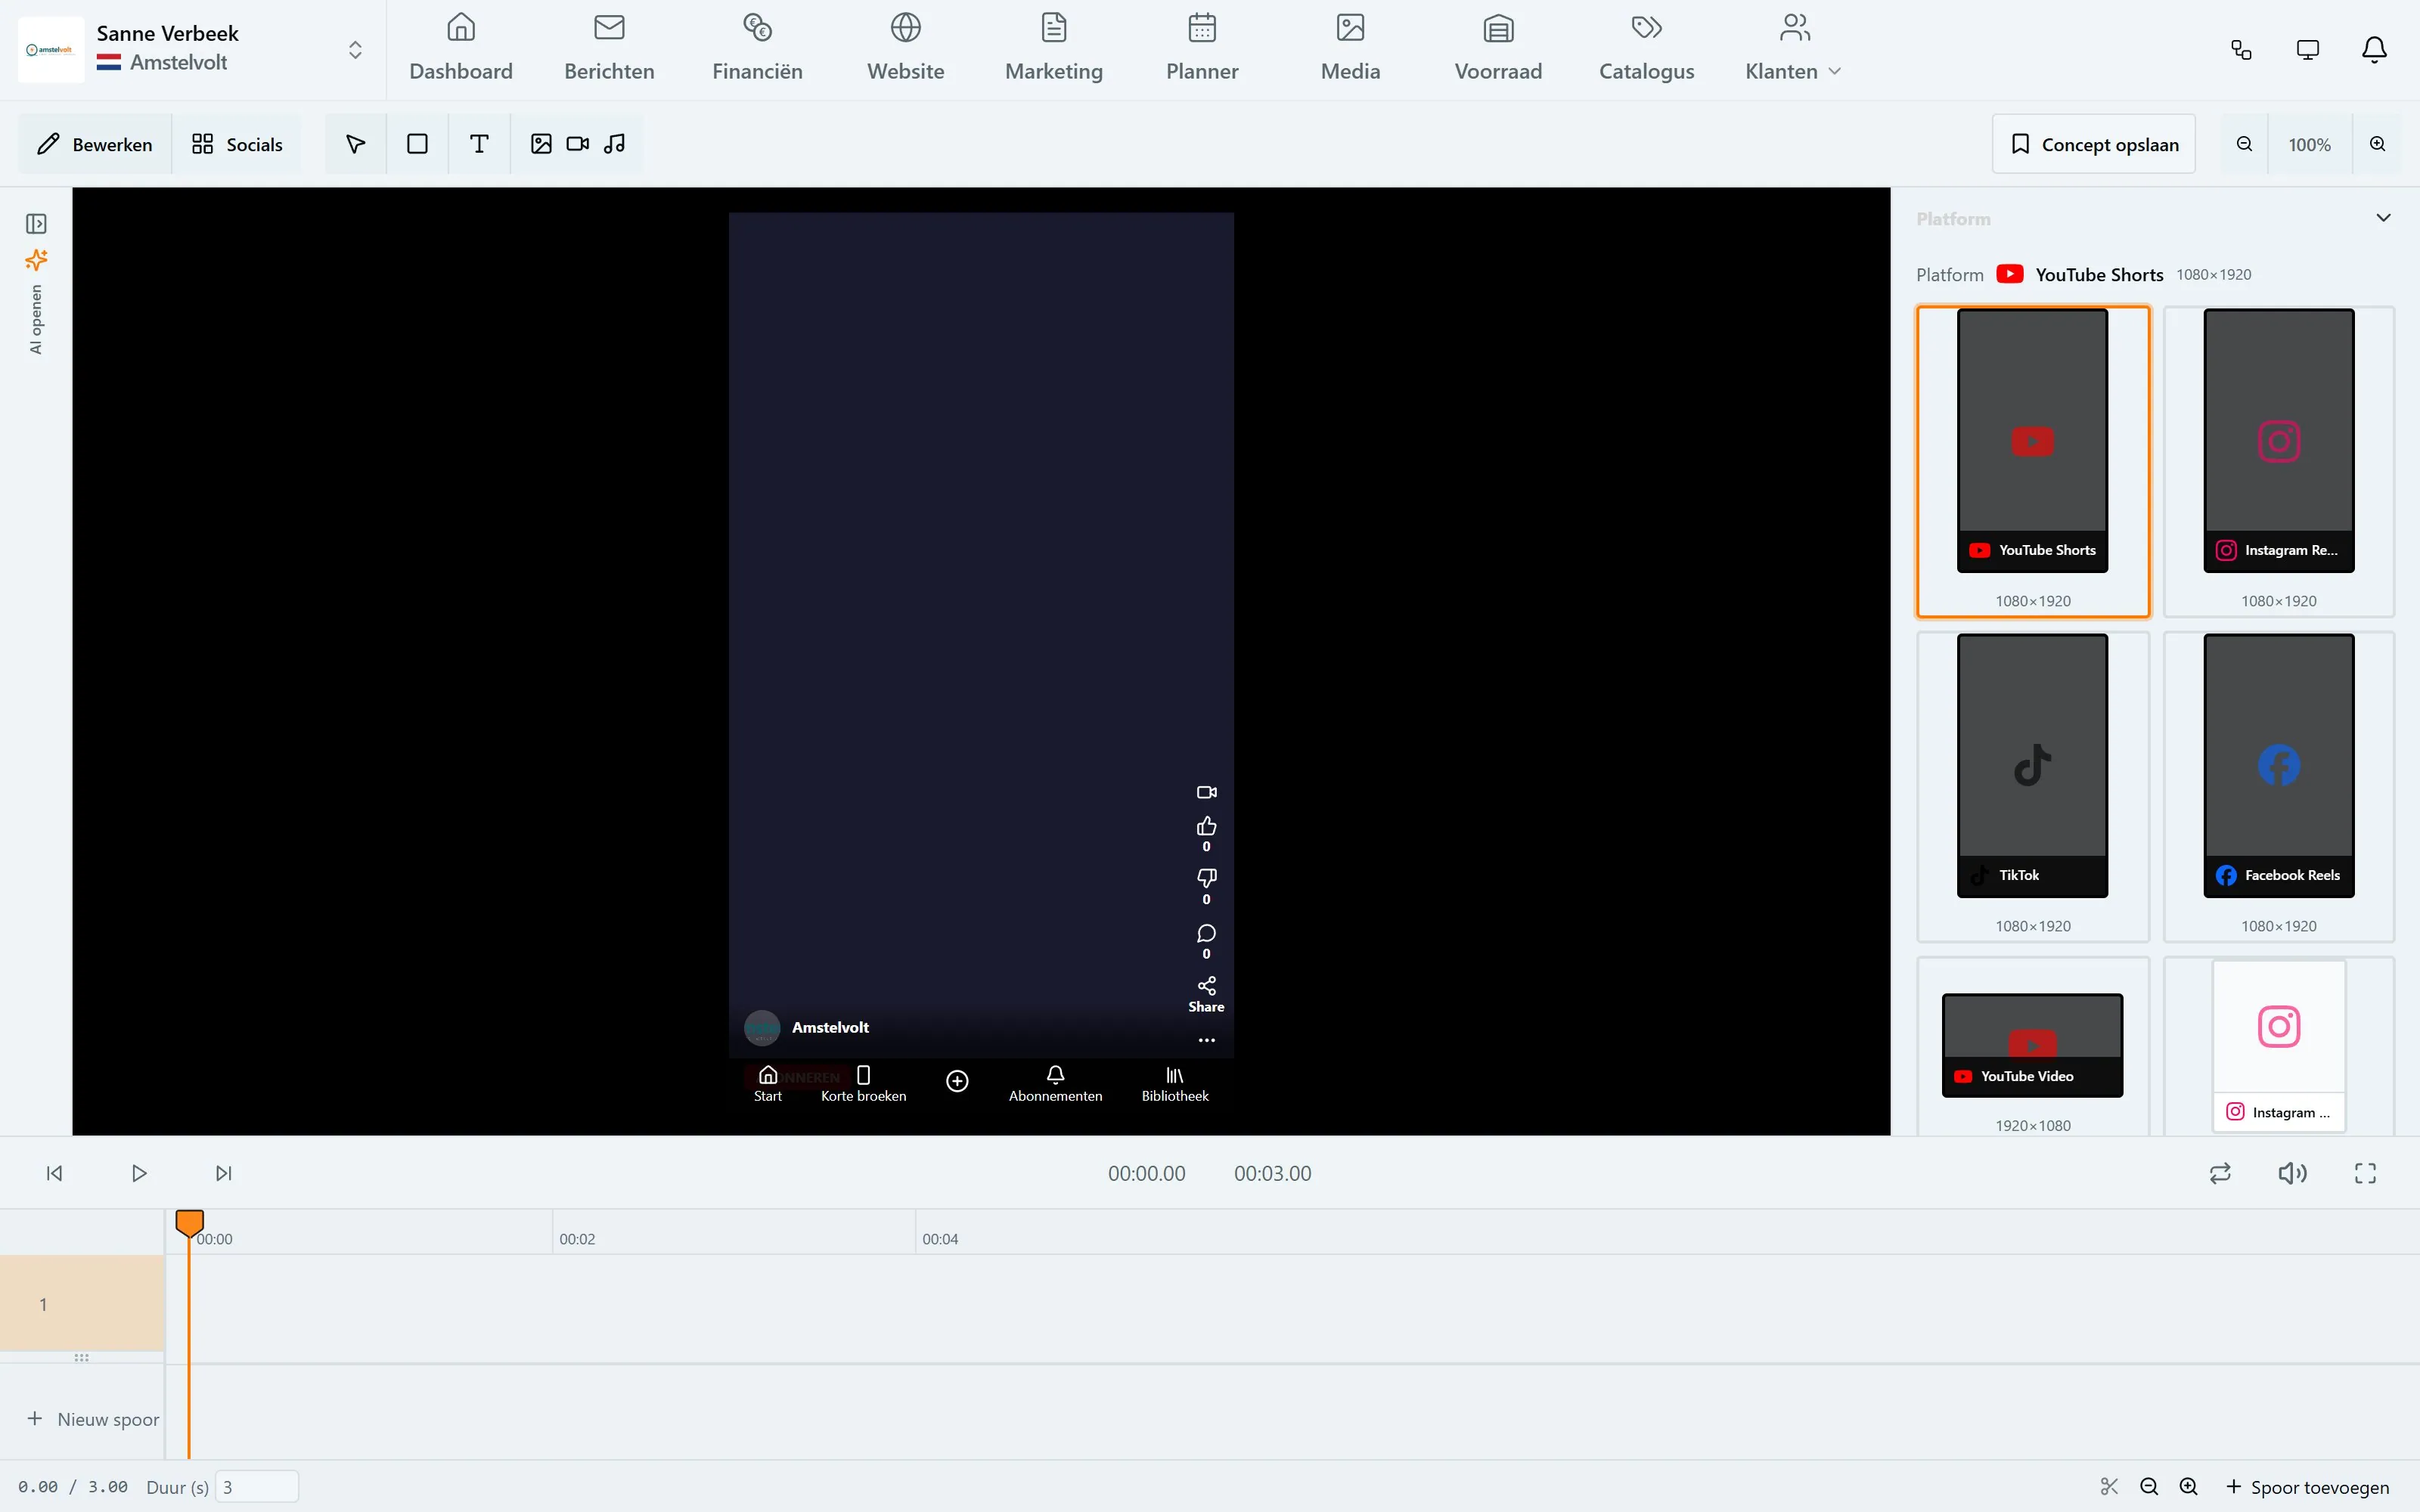Collapse the Platform panel chevron

(x=2384, y=218)
